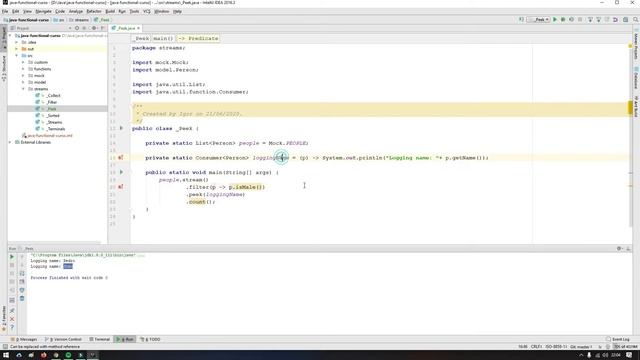640x360 pixels.
Task: Click the Search Everywhere magnifier icon
Action: click(636, 20)
